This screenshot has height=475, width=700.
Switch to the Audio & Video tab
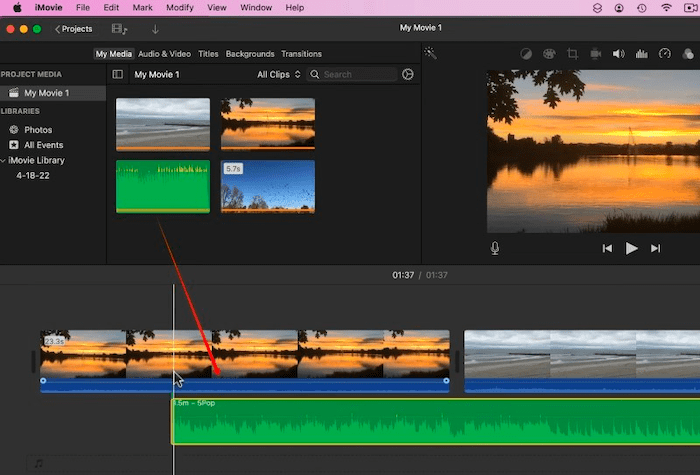coord(164,54)
